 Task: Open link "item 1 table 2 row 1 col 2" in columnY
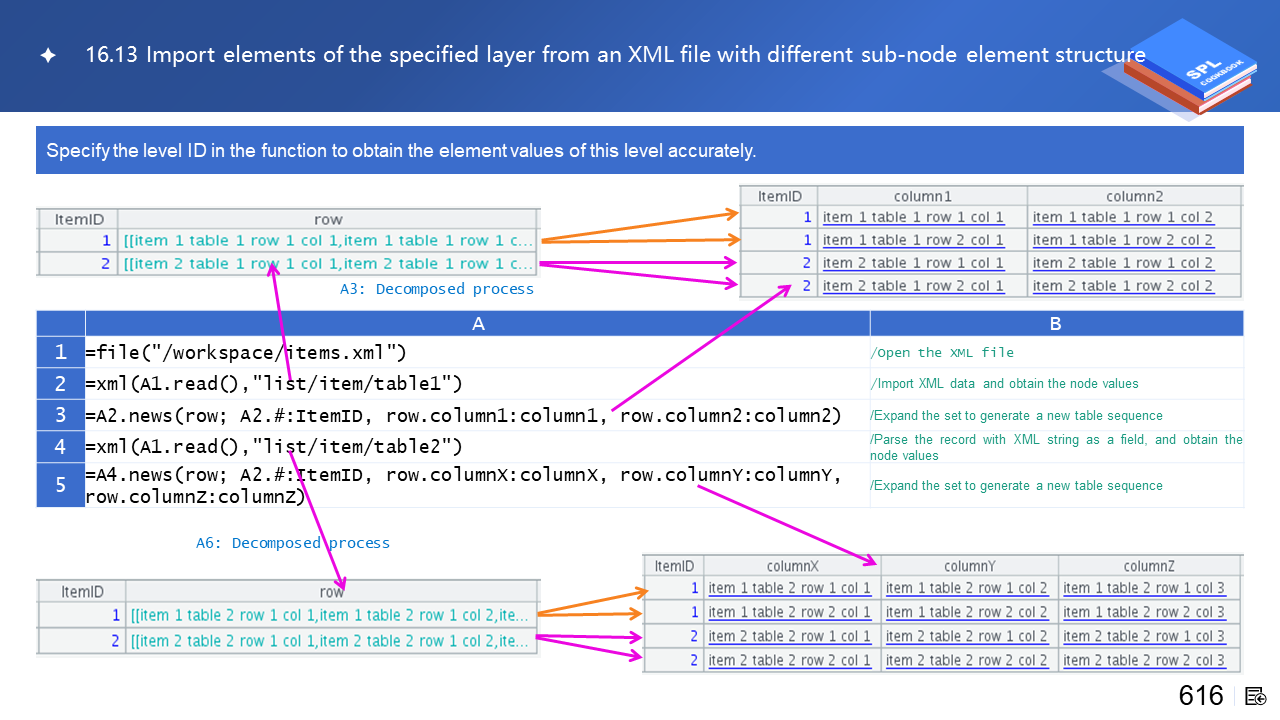coord(966,588)
